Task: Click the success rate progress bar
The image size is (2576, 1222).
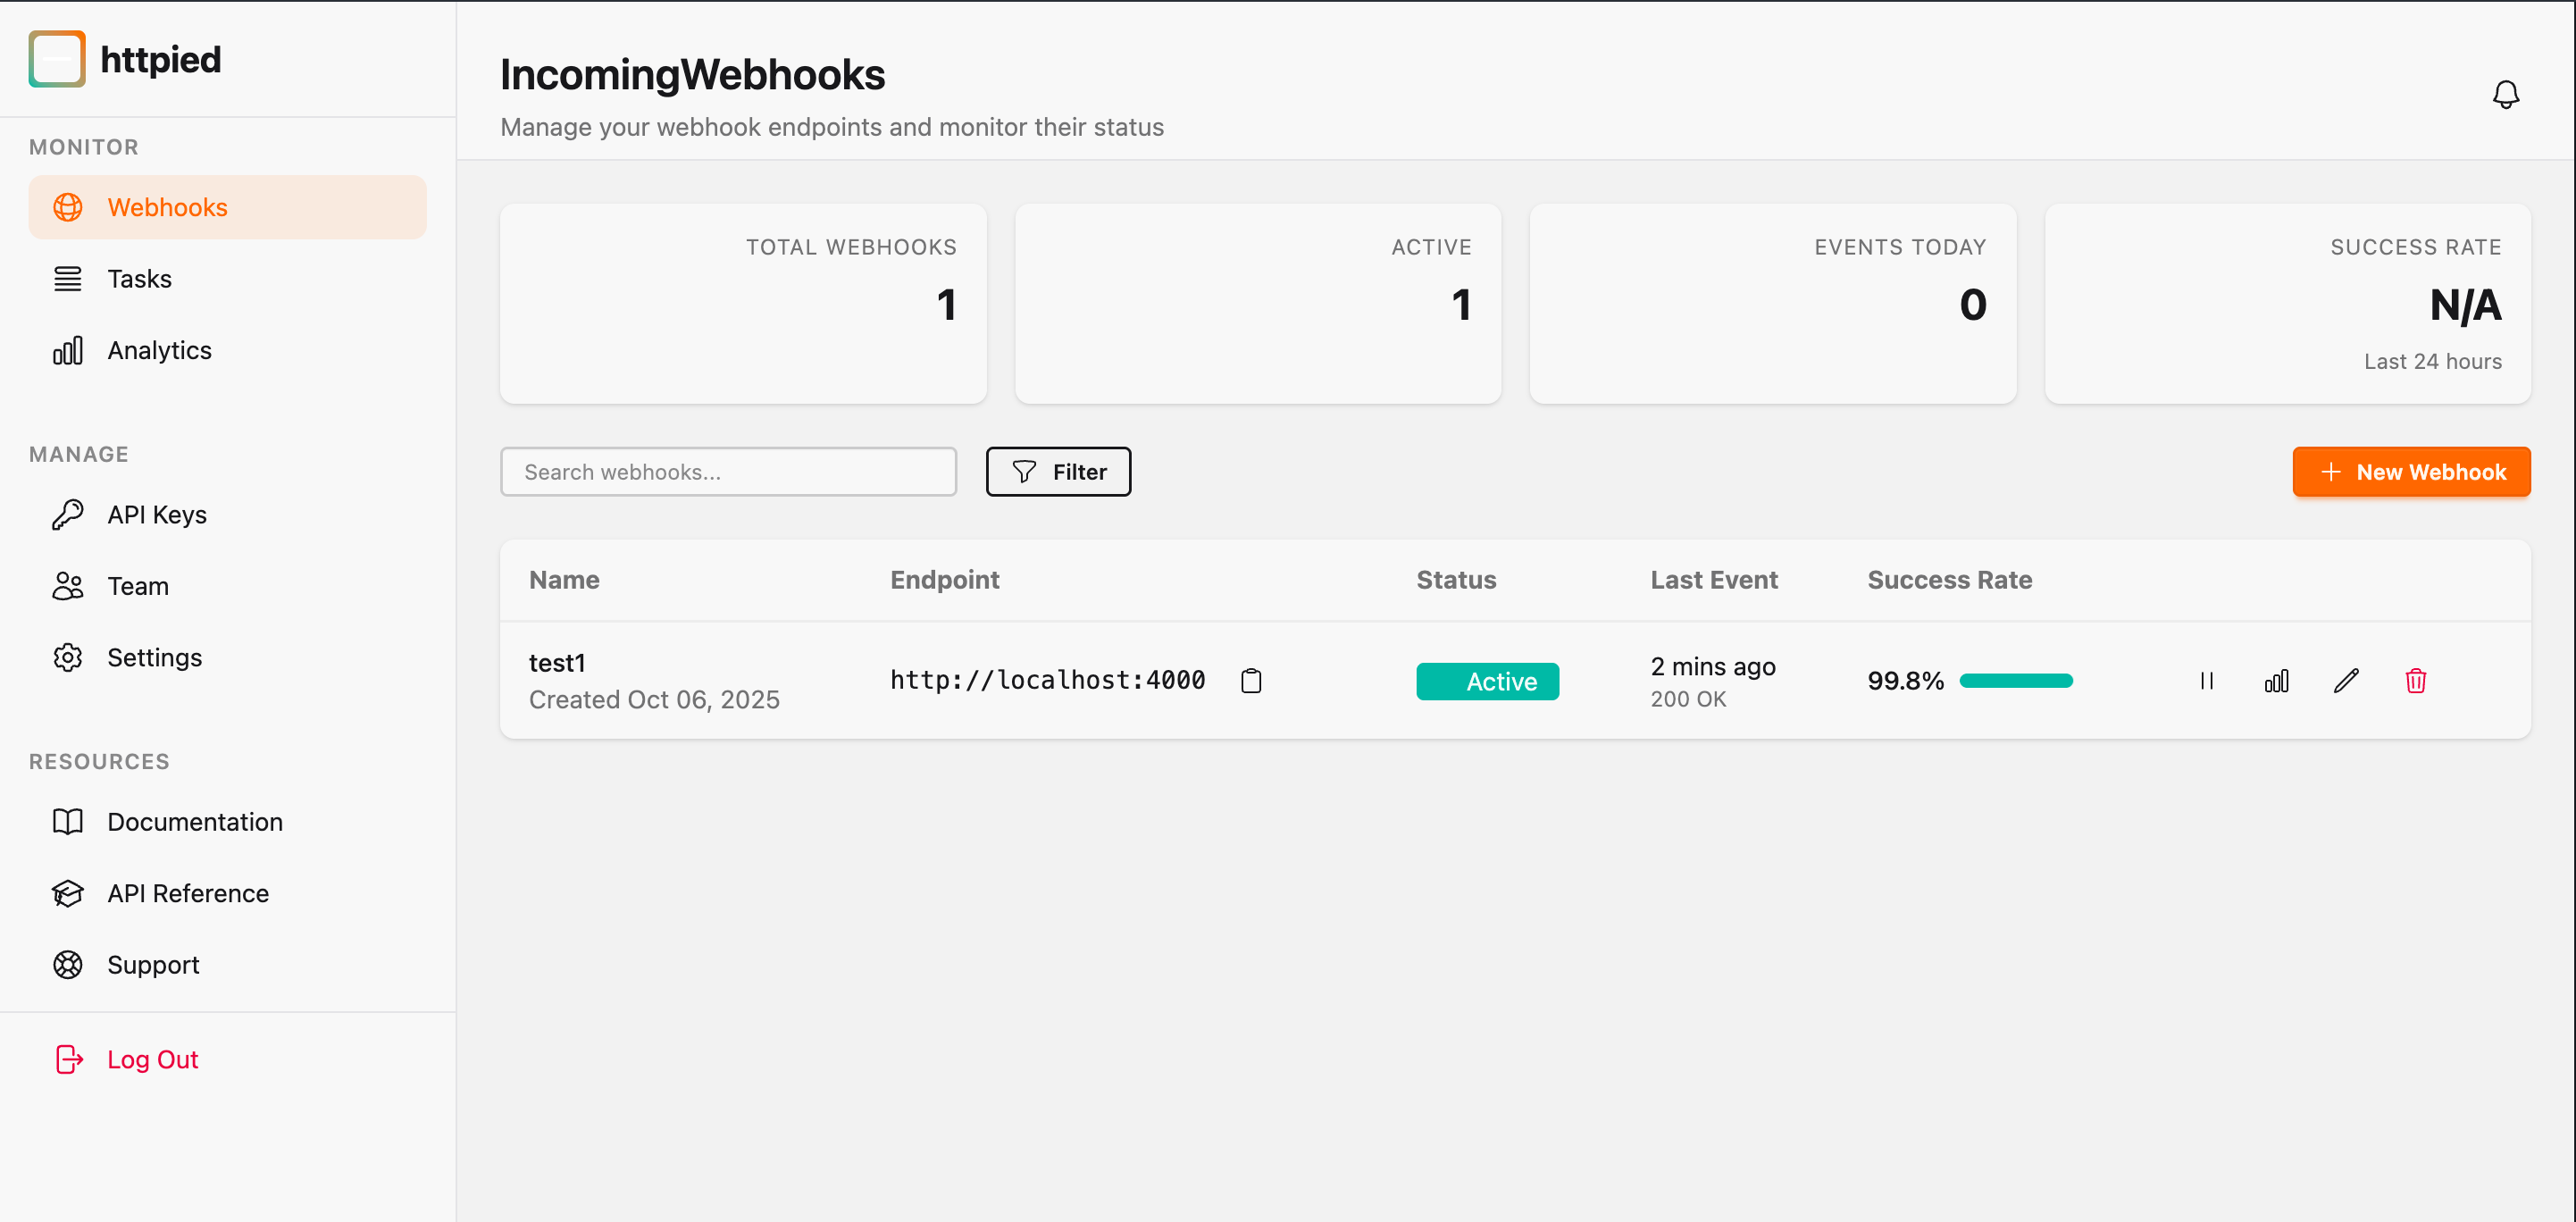Action: pyautogui.click(x=2017, y=681)
